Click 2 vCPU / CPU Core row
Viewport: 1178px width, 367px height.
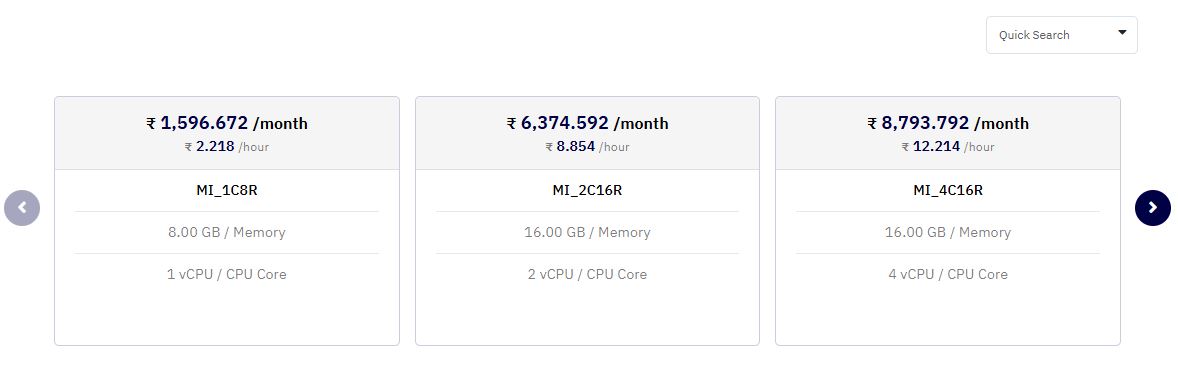click(x=587, y=275)
